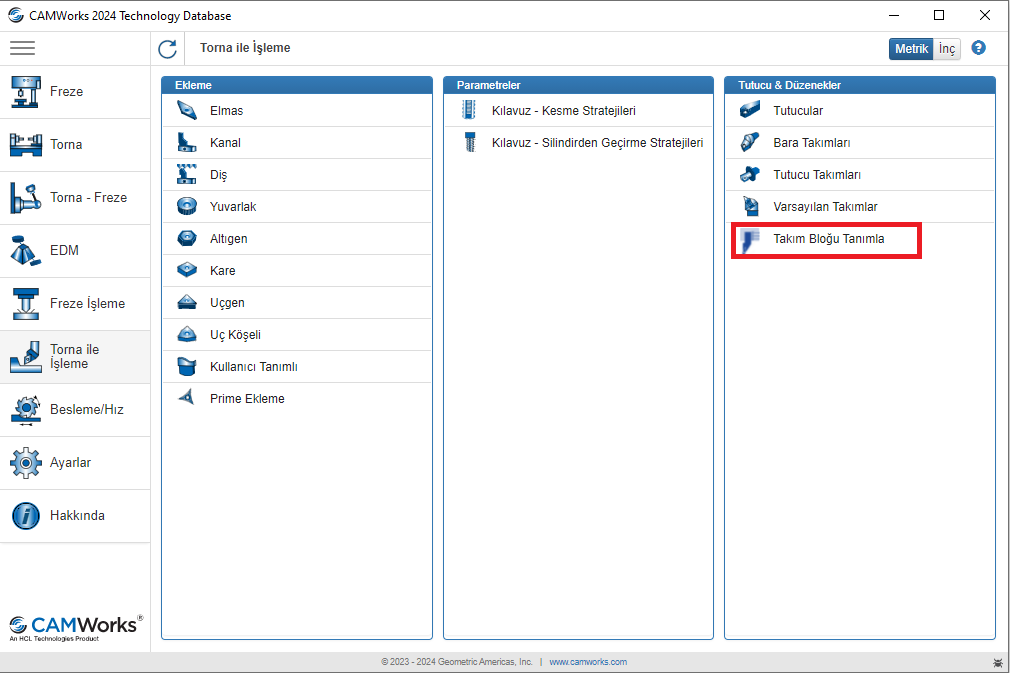Viewport: 1010px width, 673px height.
Task: Switch units to Metrik
Action: (911, 49)
